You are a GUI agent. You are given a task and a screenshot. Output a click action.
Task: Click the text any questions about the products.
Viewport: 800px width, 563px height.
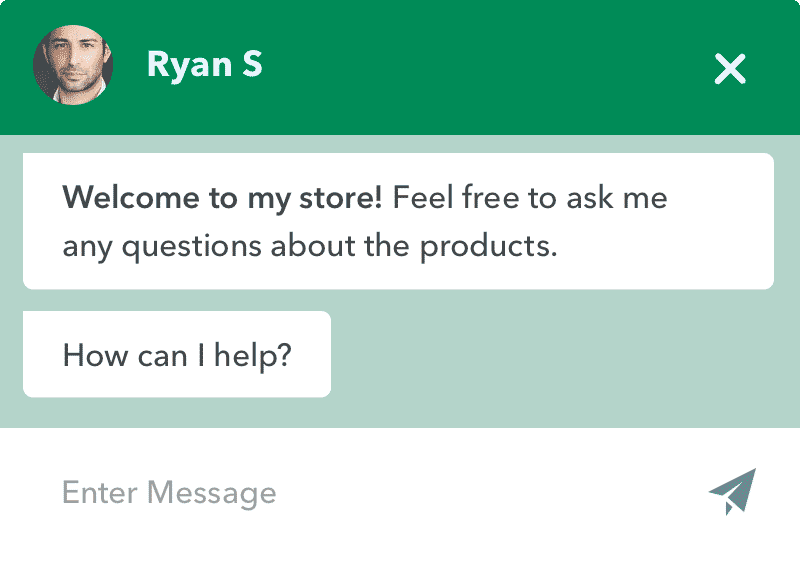coord(310,247)
